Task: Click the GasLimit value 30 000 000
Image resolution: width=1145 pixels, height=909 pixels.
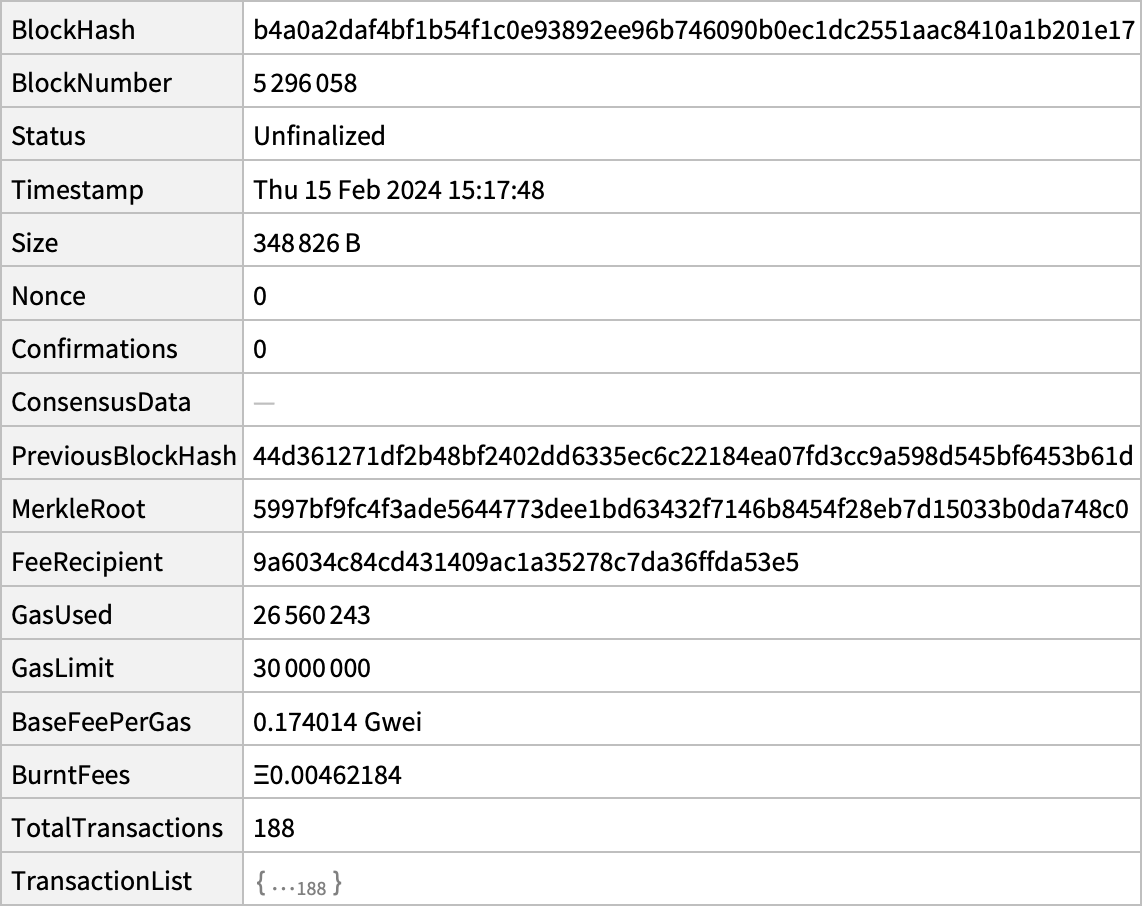Action: tap(312, 669)
